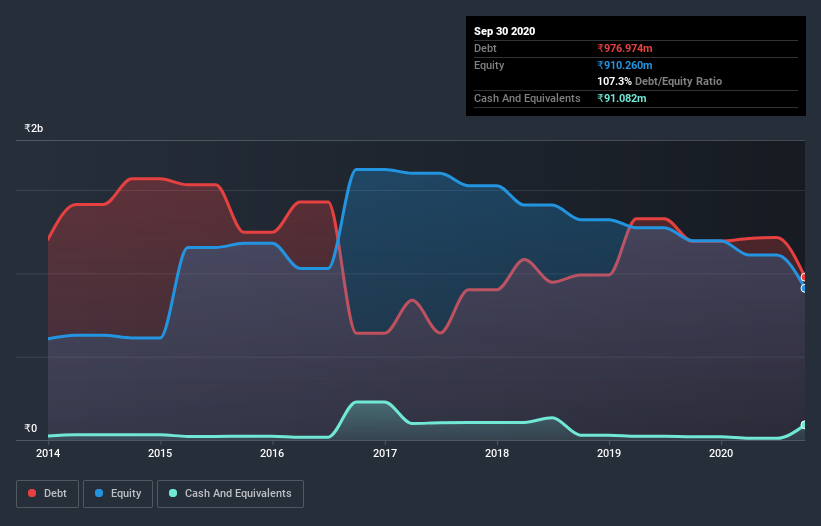
Task: Click the teal Cash endpoint marker
Action: click(x=804, y=425)
